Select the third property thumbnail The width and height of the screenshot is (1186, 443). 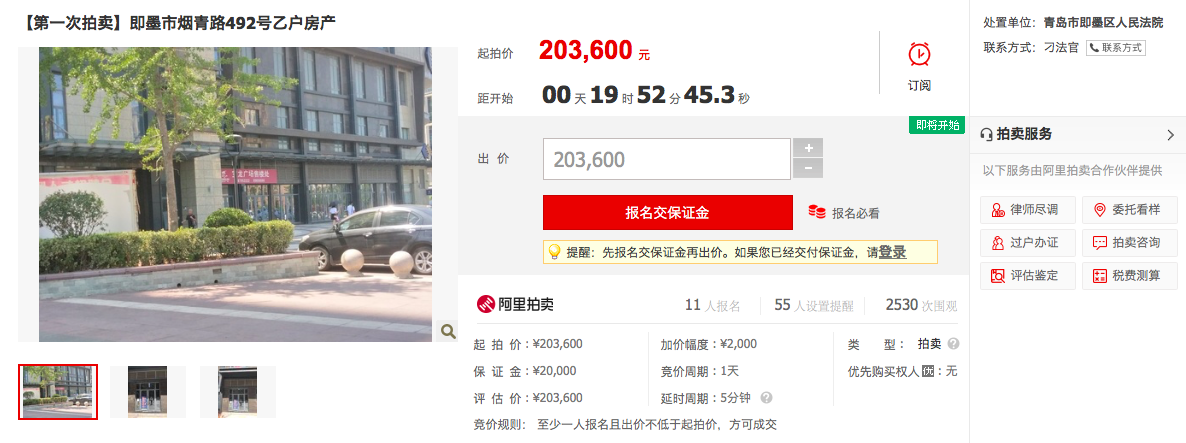click(238, 392)
